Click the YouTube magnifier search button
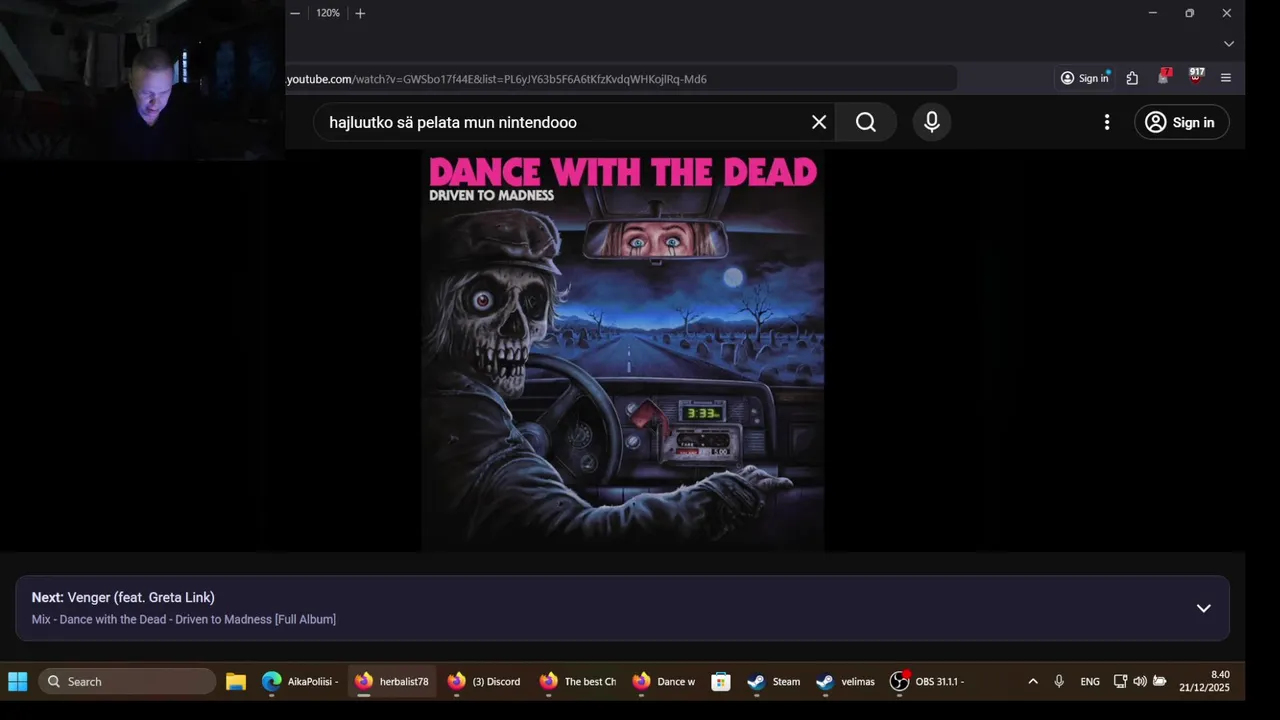Screen dimensions: 1280x720 tap(866, 122)
